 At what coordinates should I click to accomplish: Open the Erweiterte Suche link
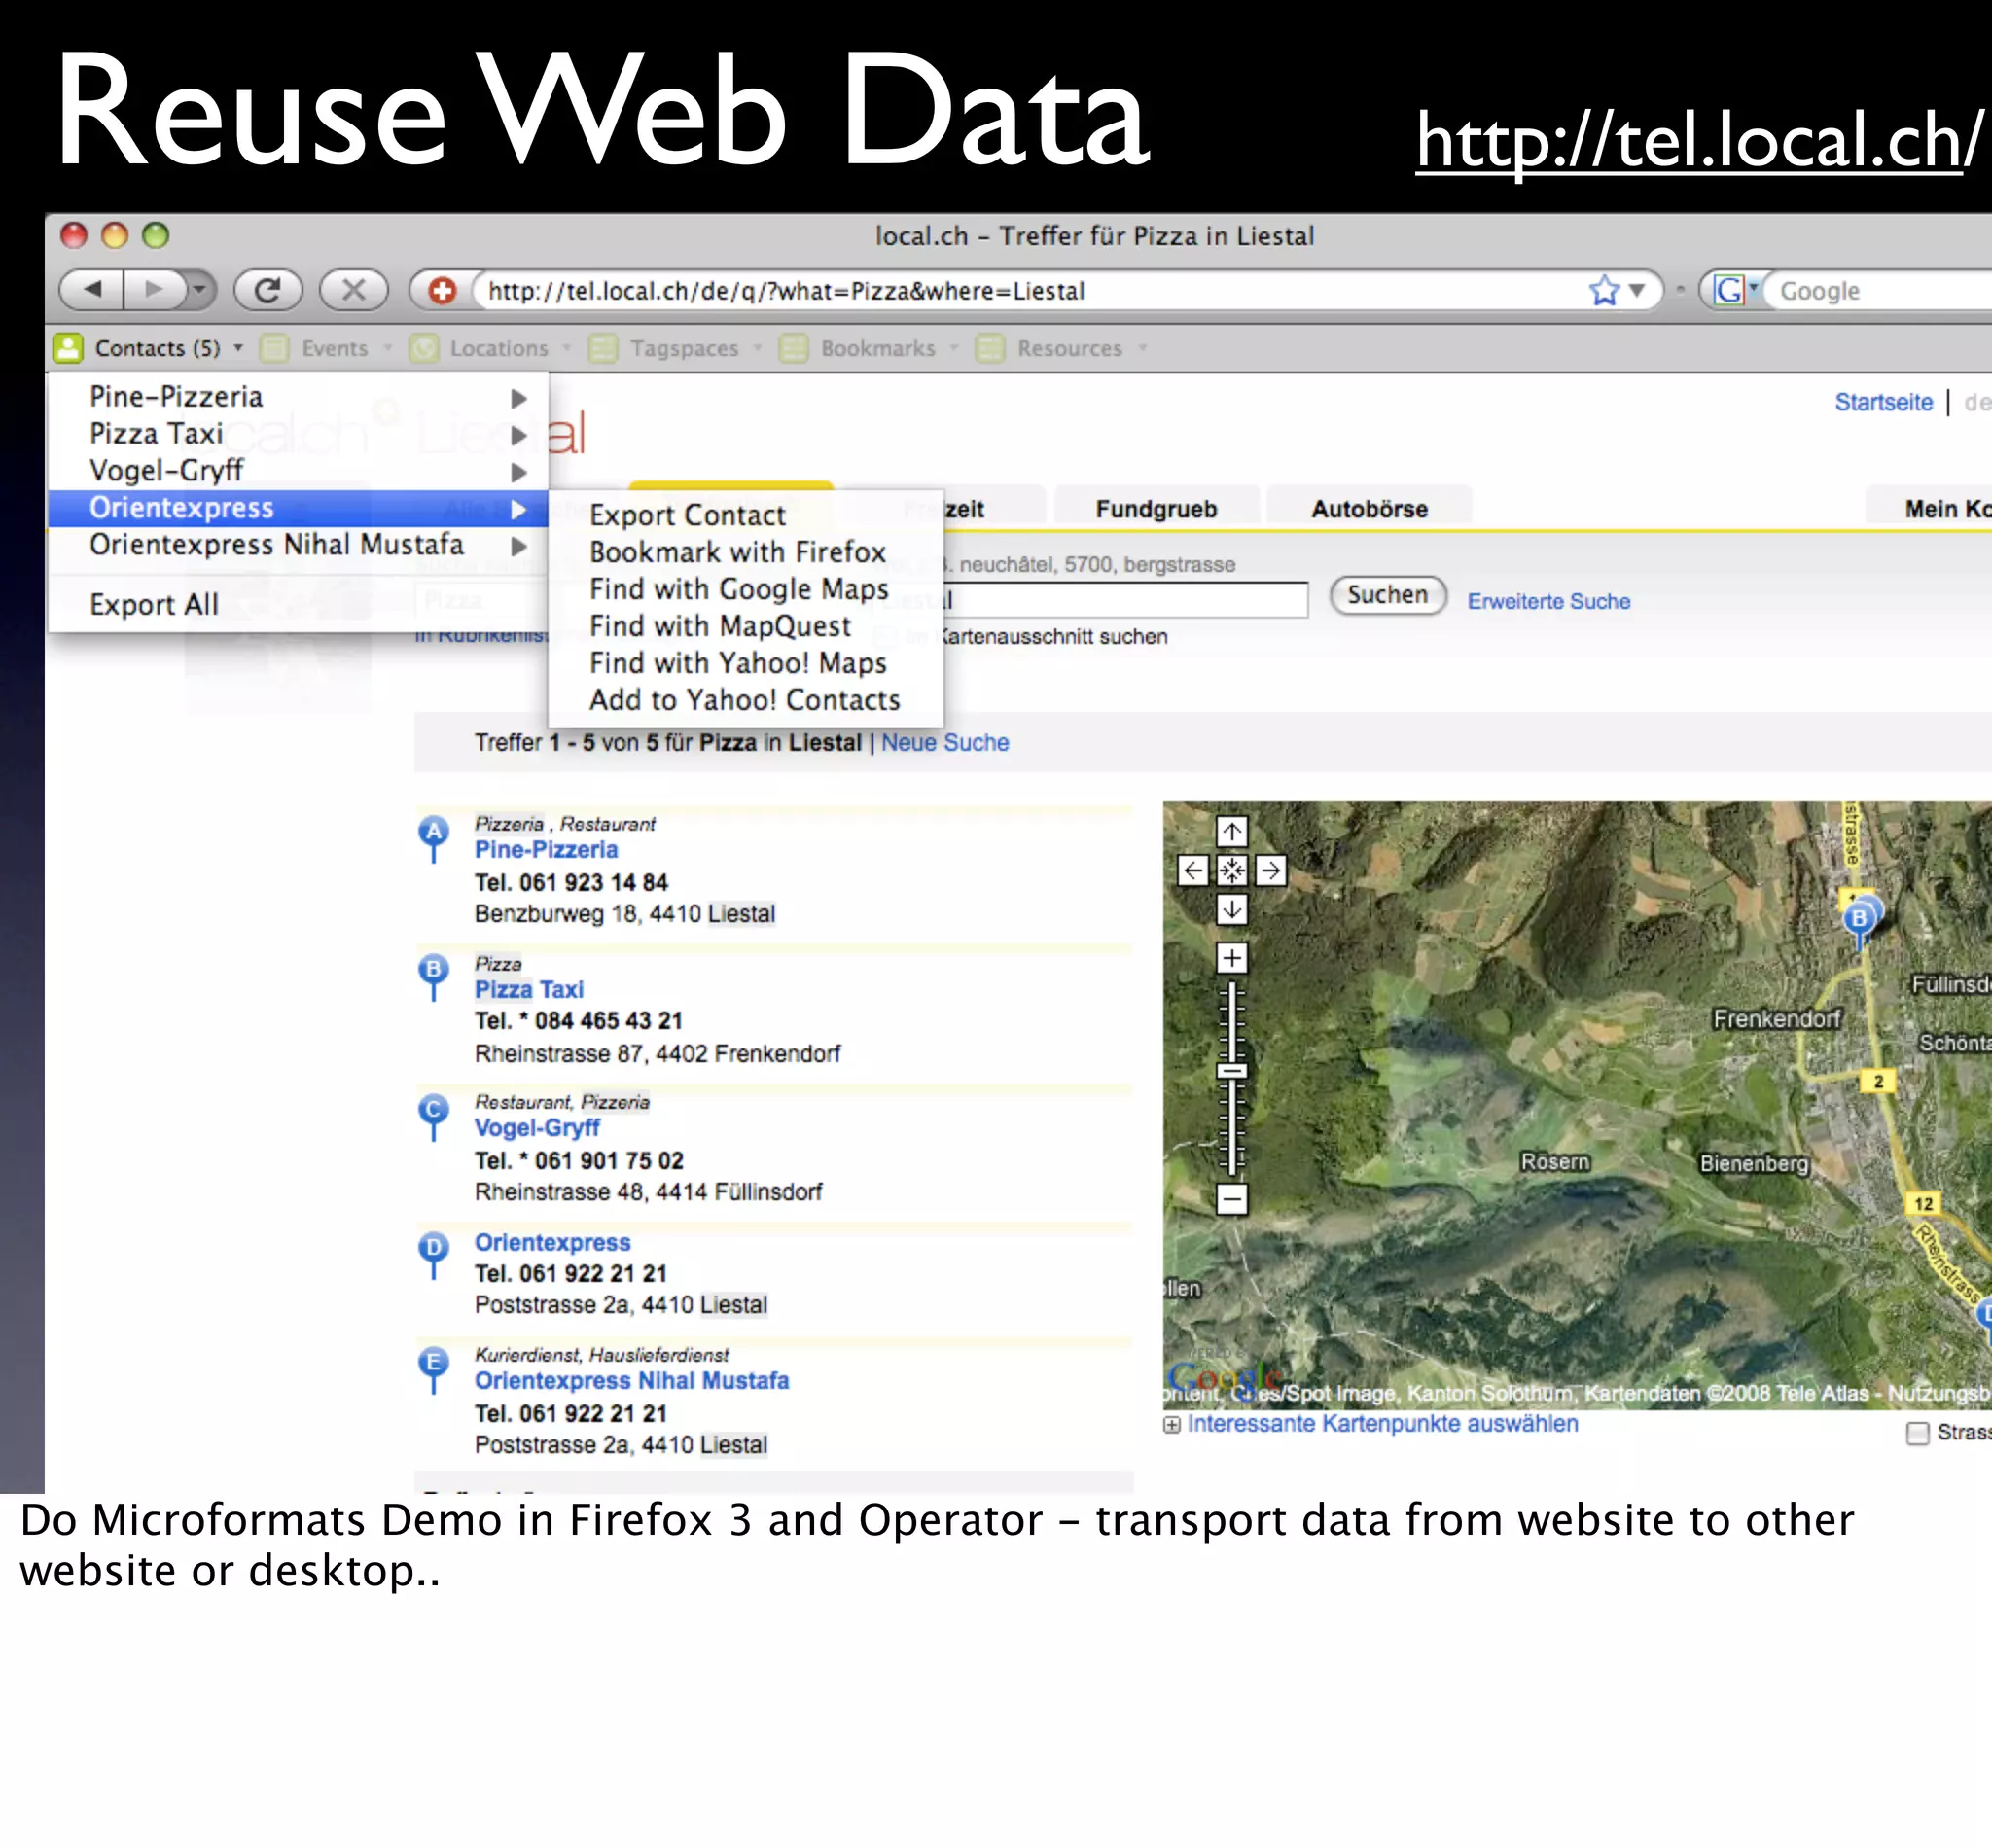pos(1548,601)
